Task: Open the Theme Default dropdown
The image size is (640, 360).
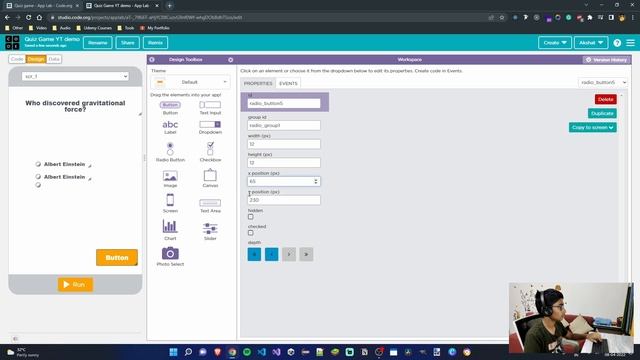Action: (190, 82)
